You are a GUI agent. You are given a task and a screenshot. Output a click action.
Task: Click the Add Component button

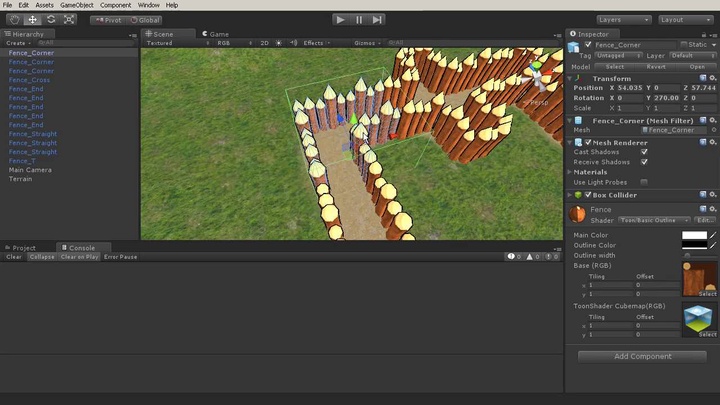pos(642,356)
